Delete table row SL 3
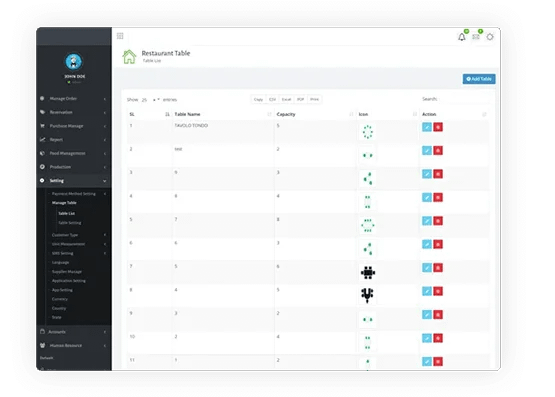 pos(438,174)
